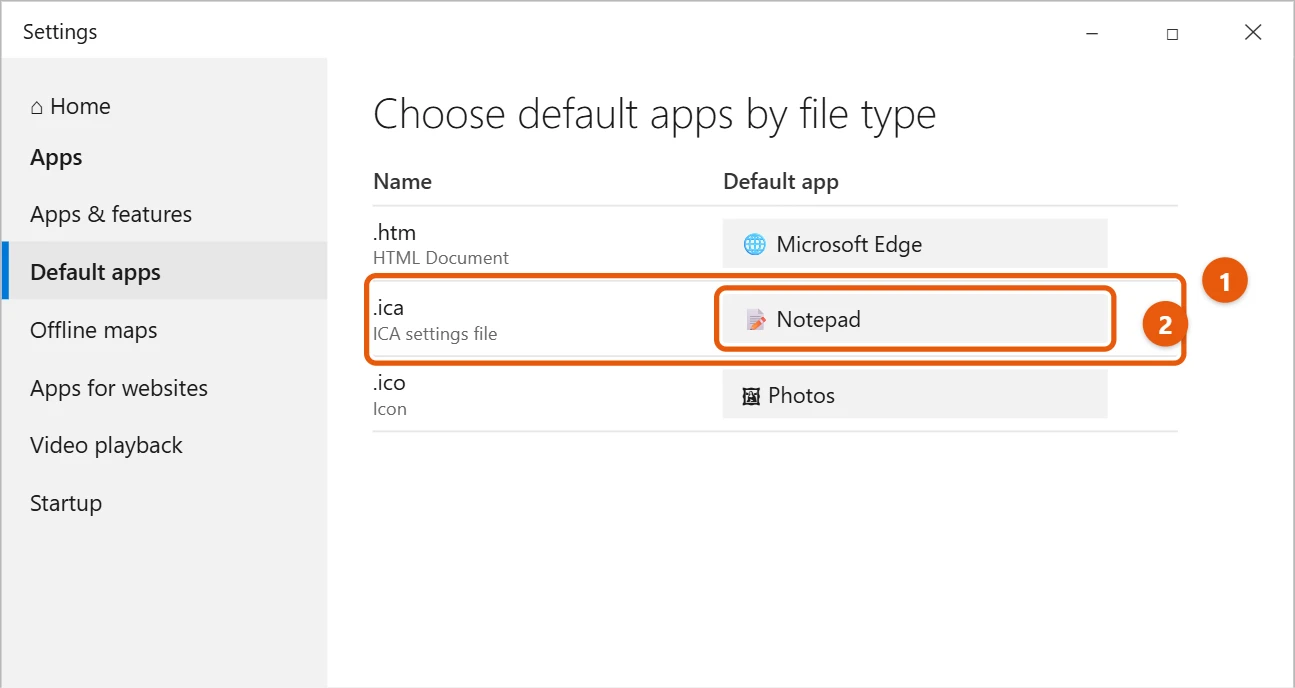Click the Microsoft Edge globe icon
Viewport: 1295px width, 688px height.
(755, 244)
